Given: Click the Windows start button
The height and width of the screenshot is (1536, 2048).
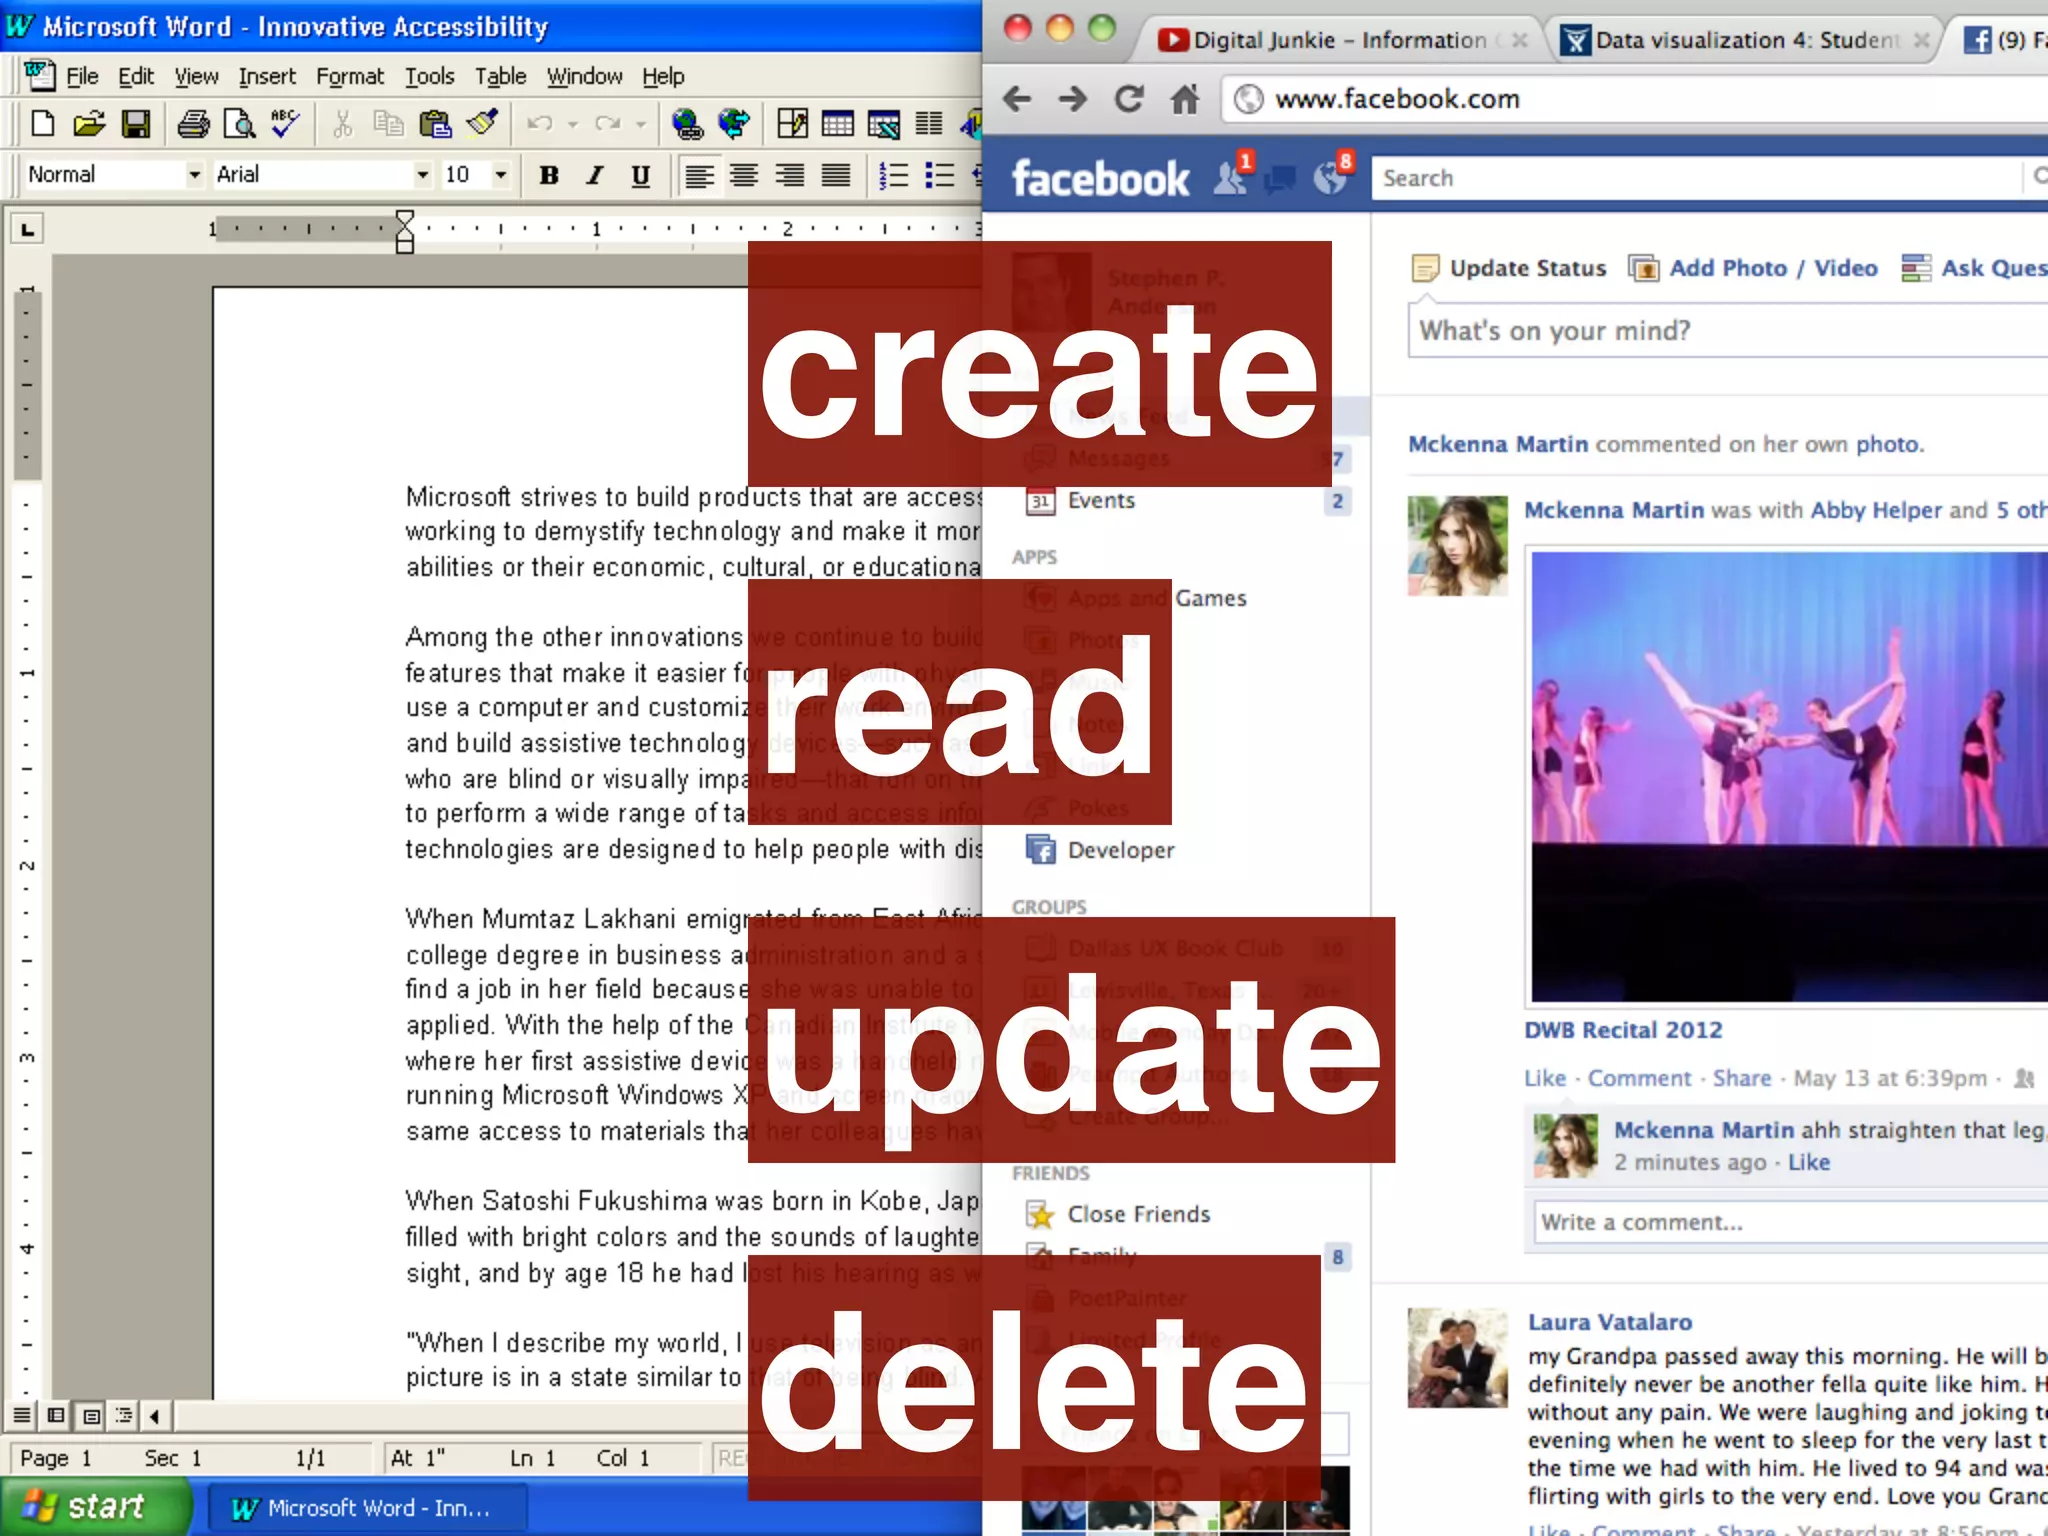Looking at the screenshot, I should point(95,1507).
